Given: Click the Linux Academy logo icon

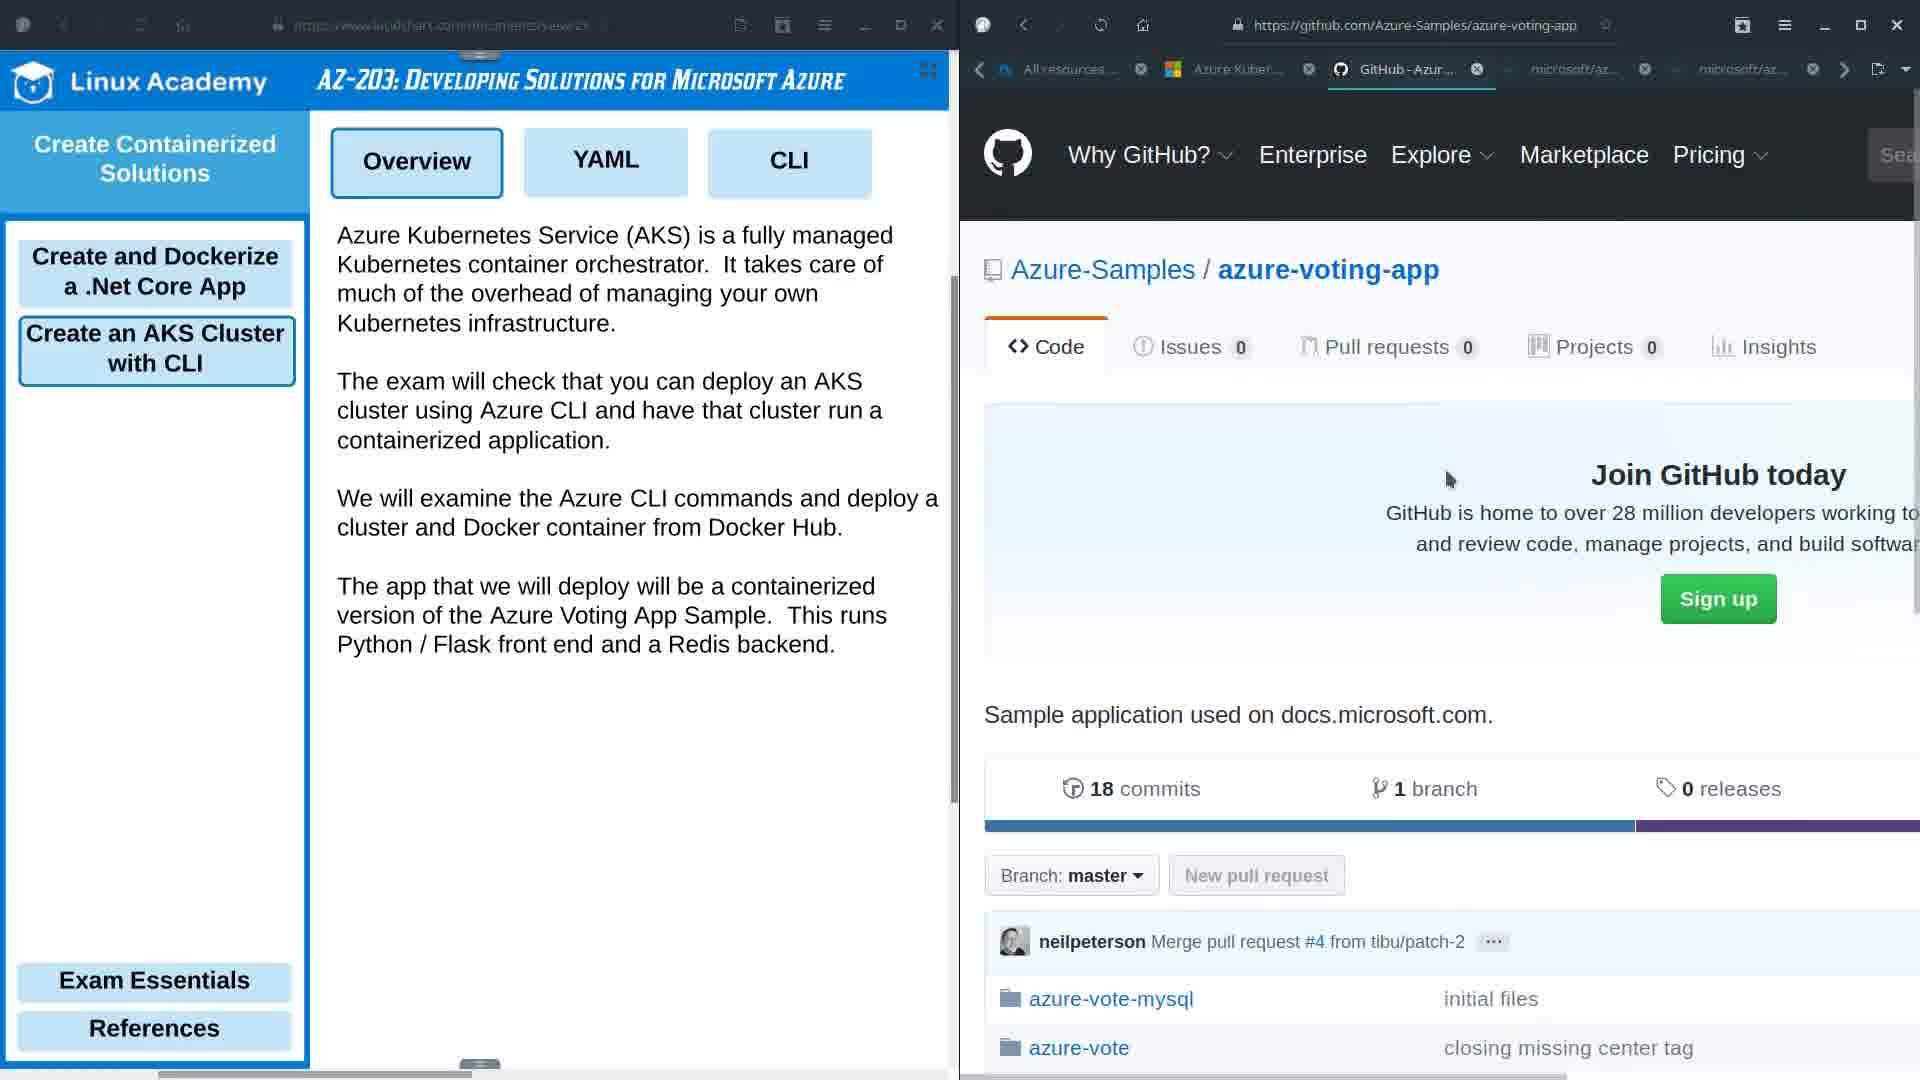Looking at the screenshot, I should point(33,82).
